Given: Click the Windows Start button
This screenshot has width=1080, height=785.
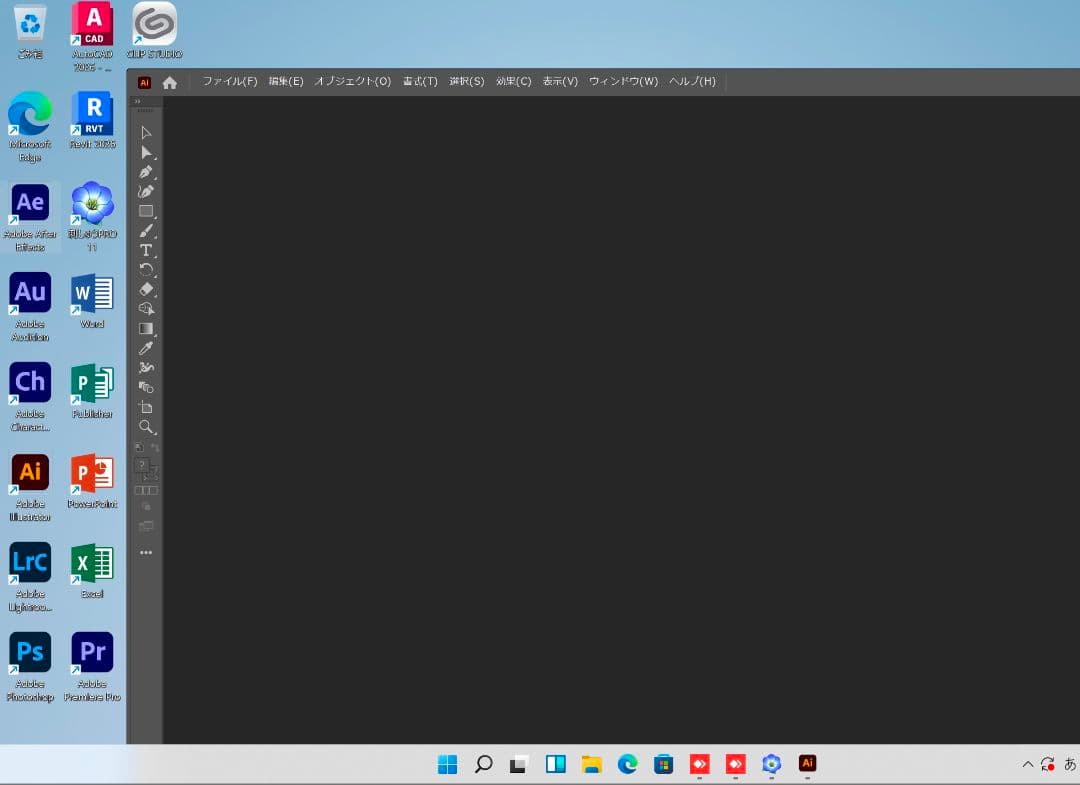Looking at the screenshot, I should pos(447,765).
